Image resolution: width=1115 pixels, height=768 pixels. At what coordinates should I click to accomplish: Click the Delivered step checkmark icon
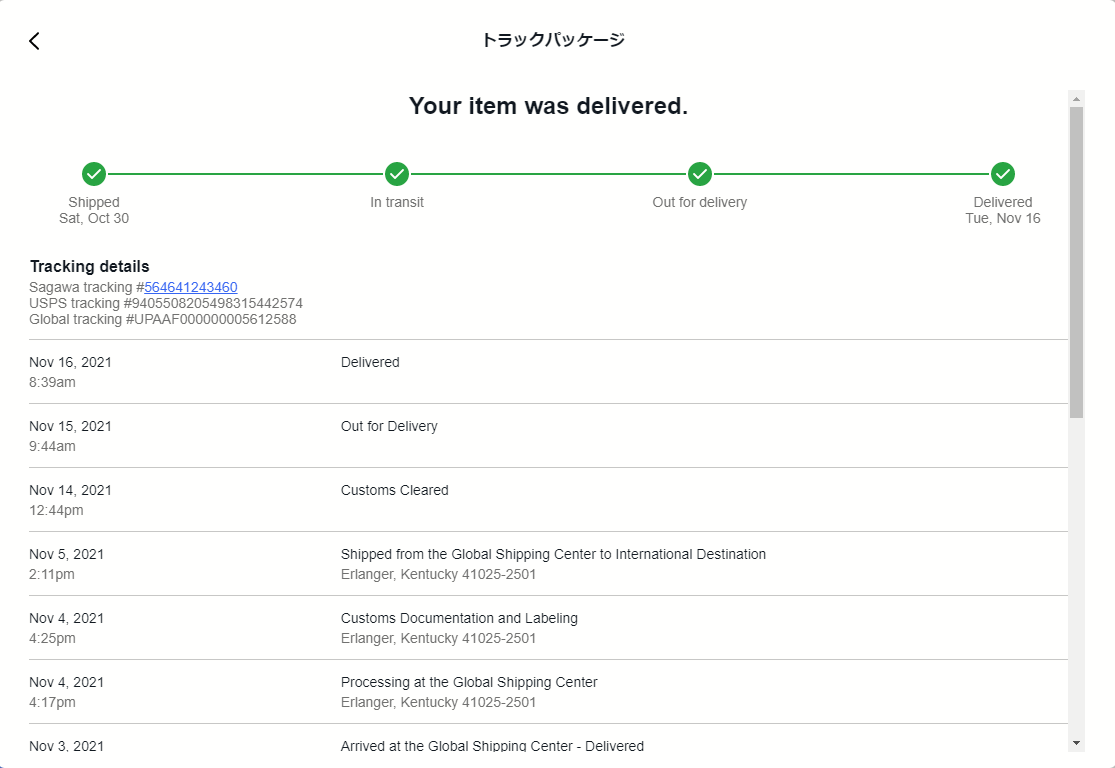pos(1003,174)
